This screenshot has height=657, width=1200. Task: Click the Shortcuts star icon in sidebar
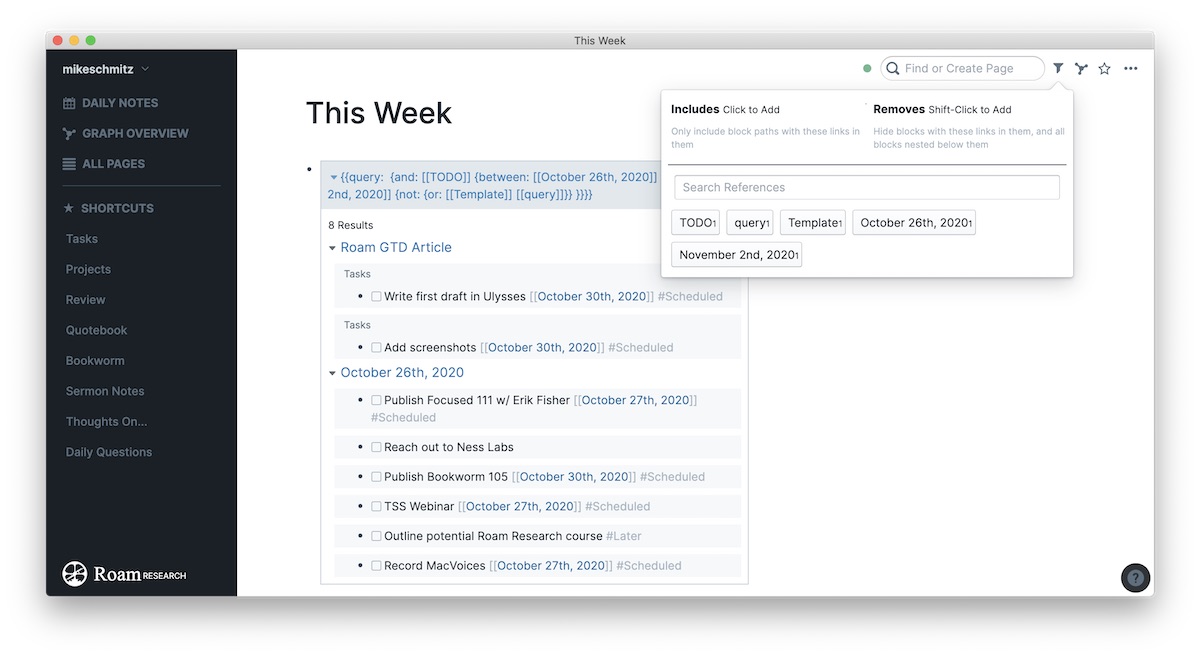[x=69, y=208]
